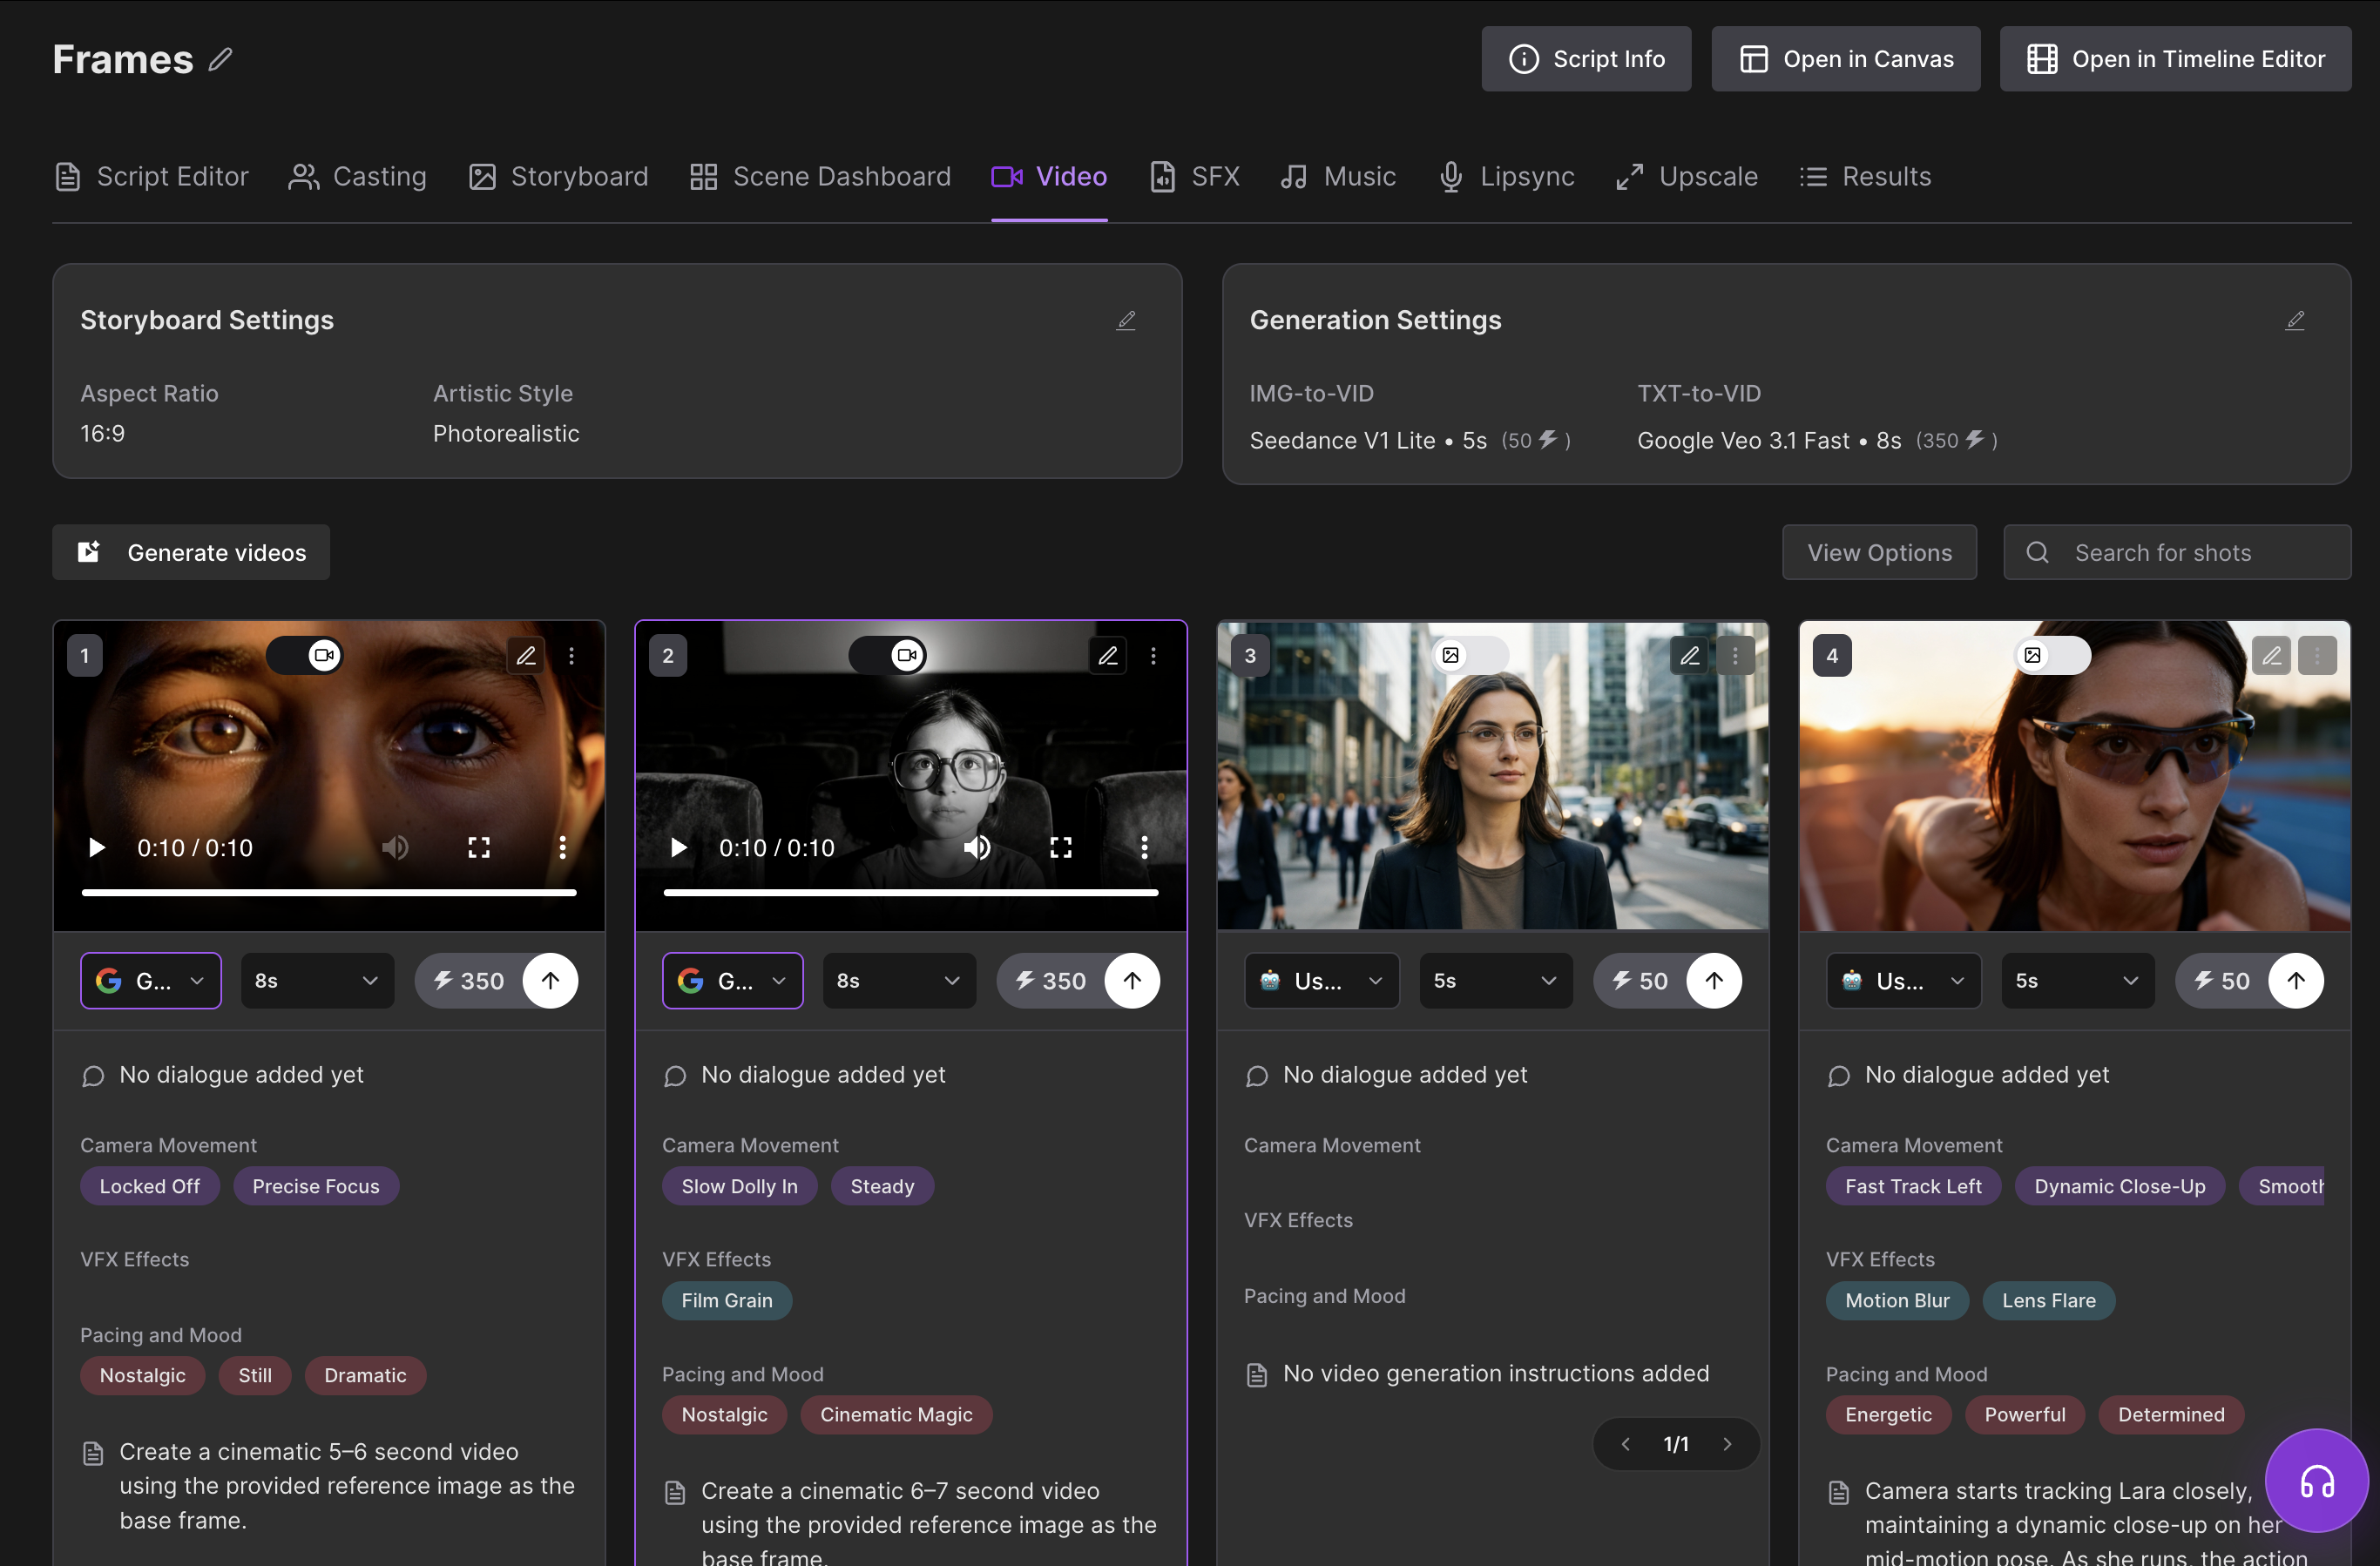Edit Storyboard Settings via pencil icon
Viewport: 2380px width, 1566px height.
(1126, 320)
